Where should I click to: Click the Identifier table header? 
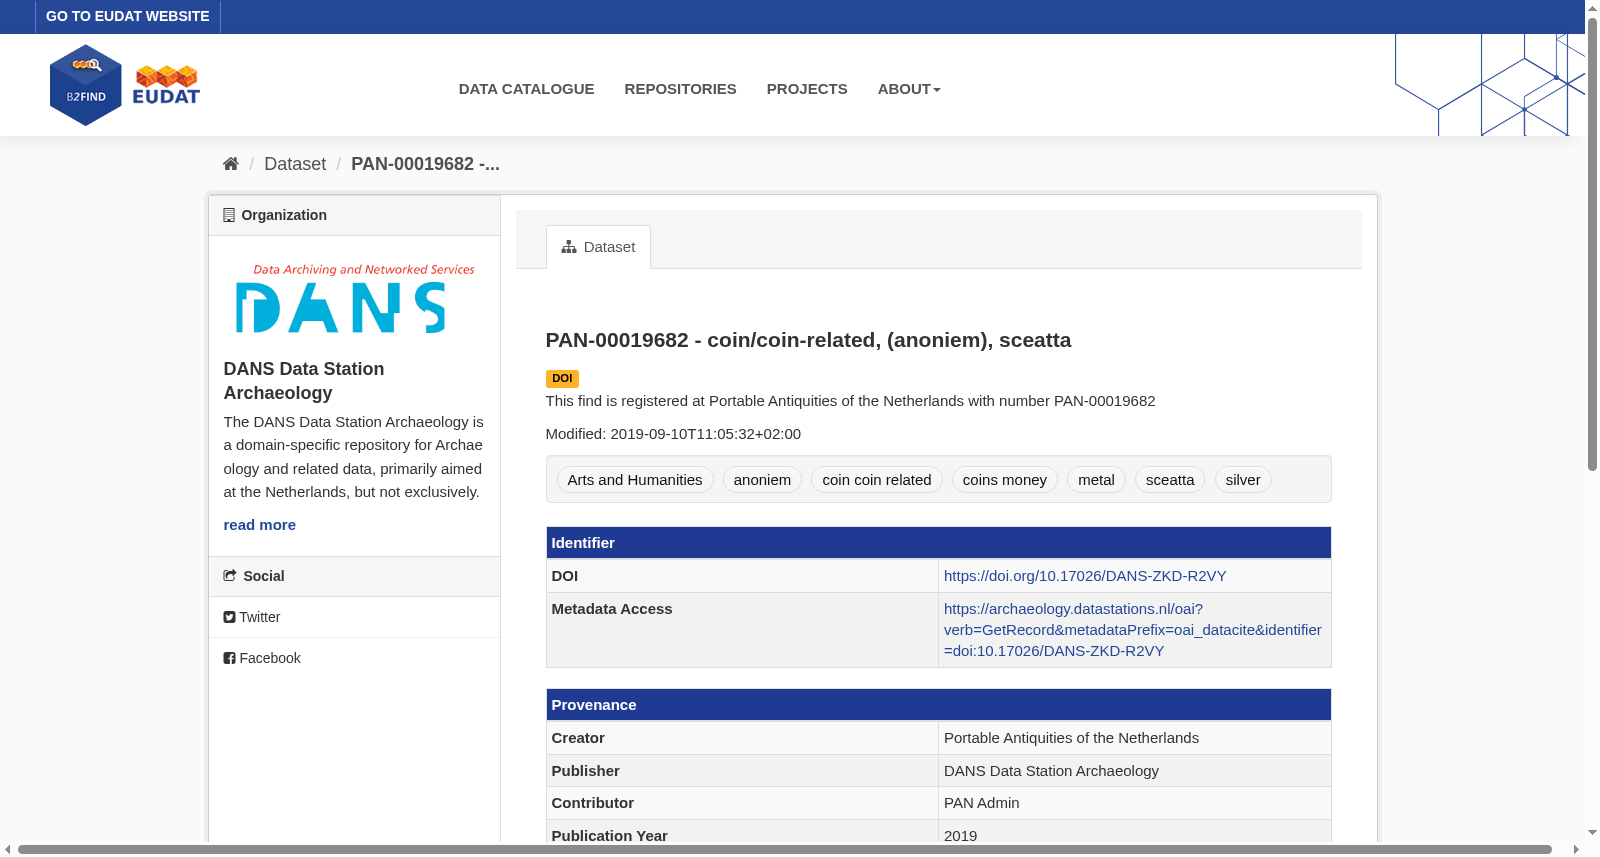(x=938, y=543)
